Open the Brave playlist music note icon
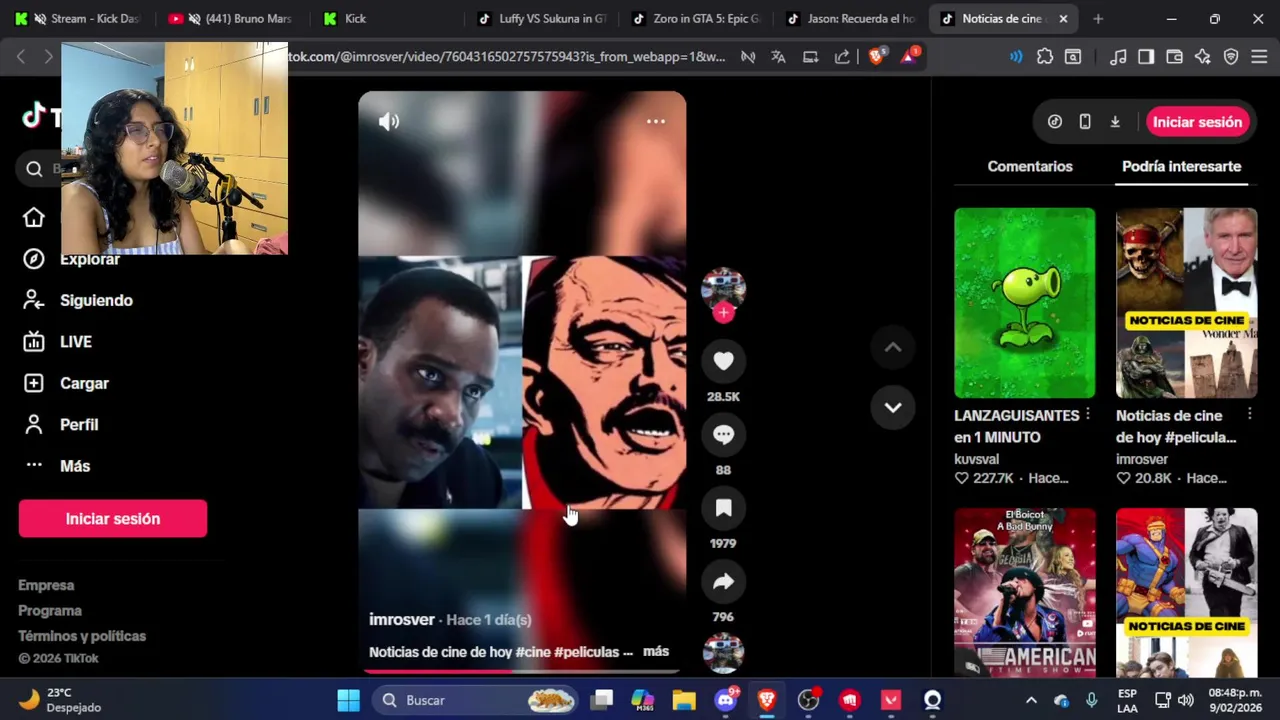Screen dimensions: 1280x720 (1119, 57)
